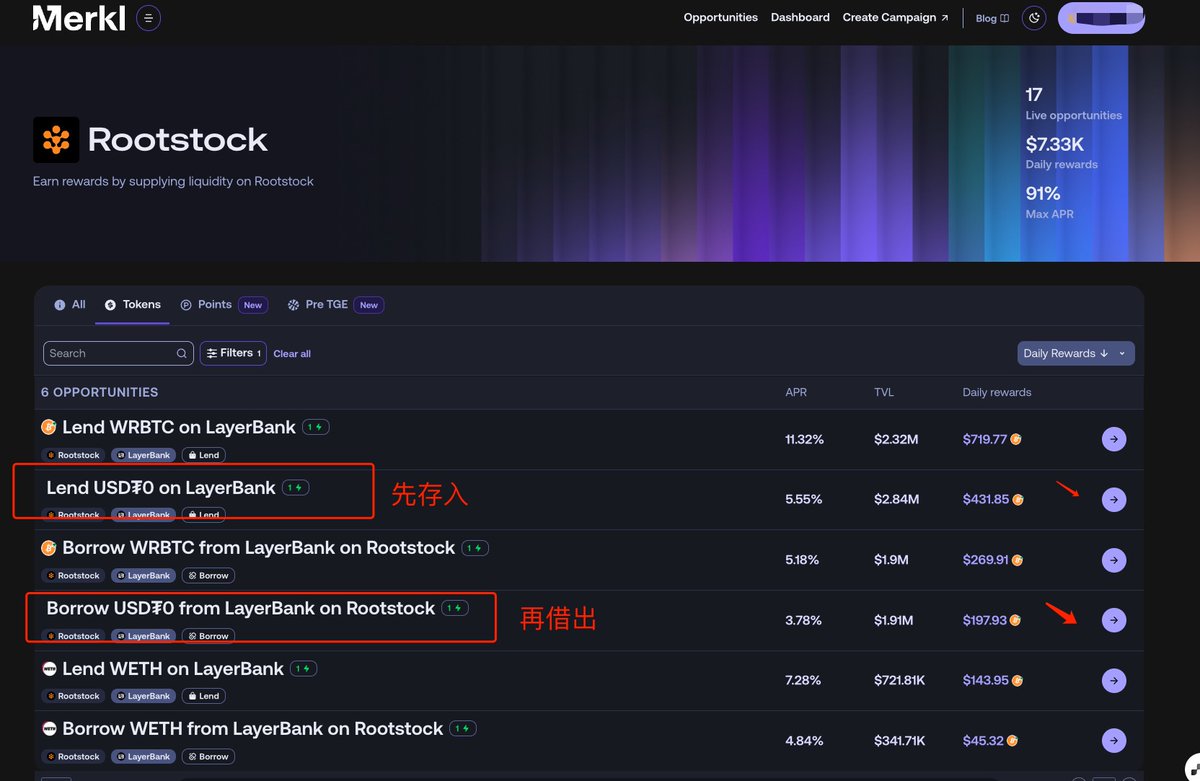Click the connected wallet button

[x=1101, y=18]
